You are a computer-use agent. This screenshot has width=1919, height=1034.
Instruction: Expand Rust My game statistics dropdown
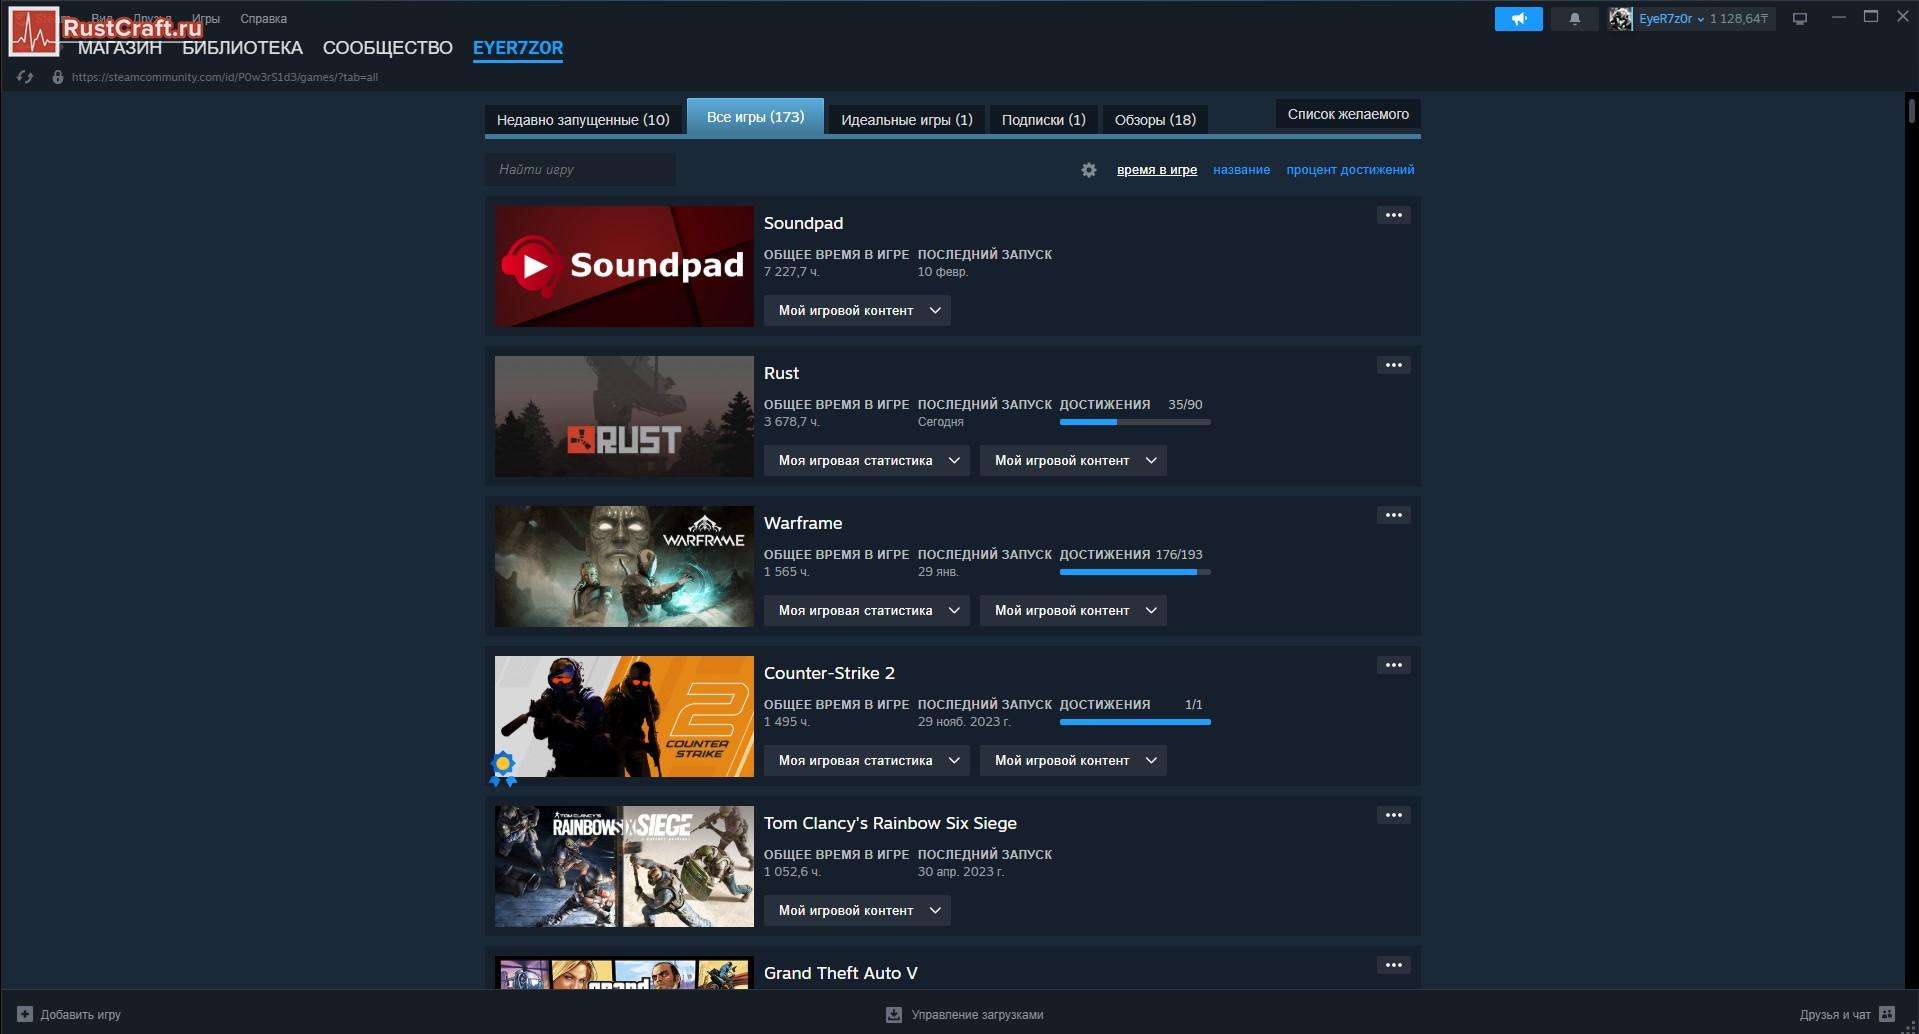tap(867, 460)
